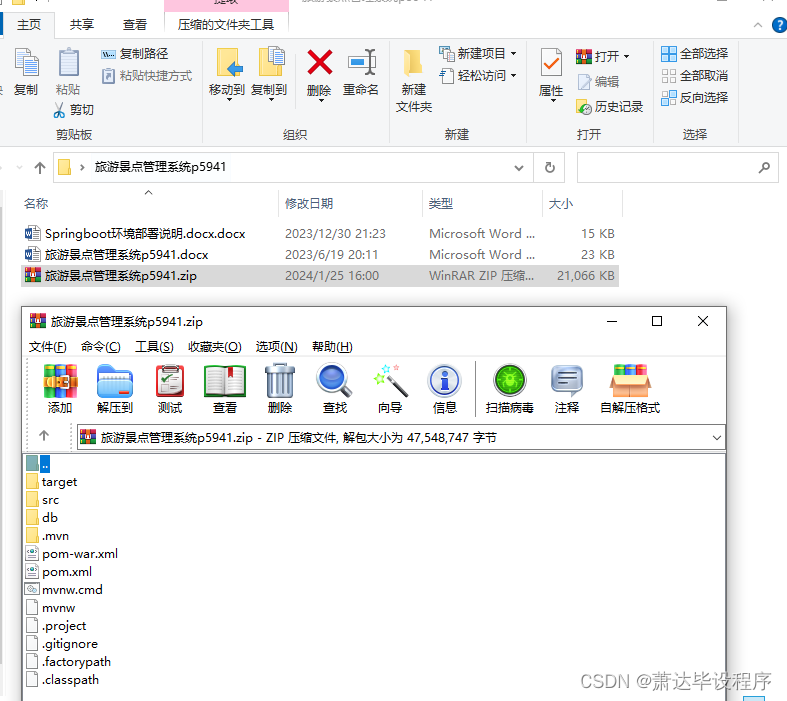This screenshot has height=701, width=787.
Task: Open the Explorer address bar history dropdown
Action: pyautogui.click(x=519, y=168)
